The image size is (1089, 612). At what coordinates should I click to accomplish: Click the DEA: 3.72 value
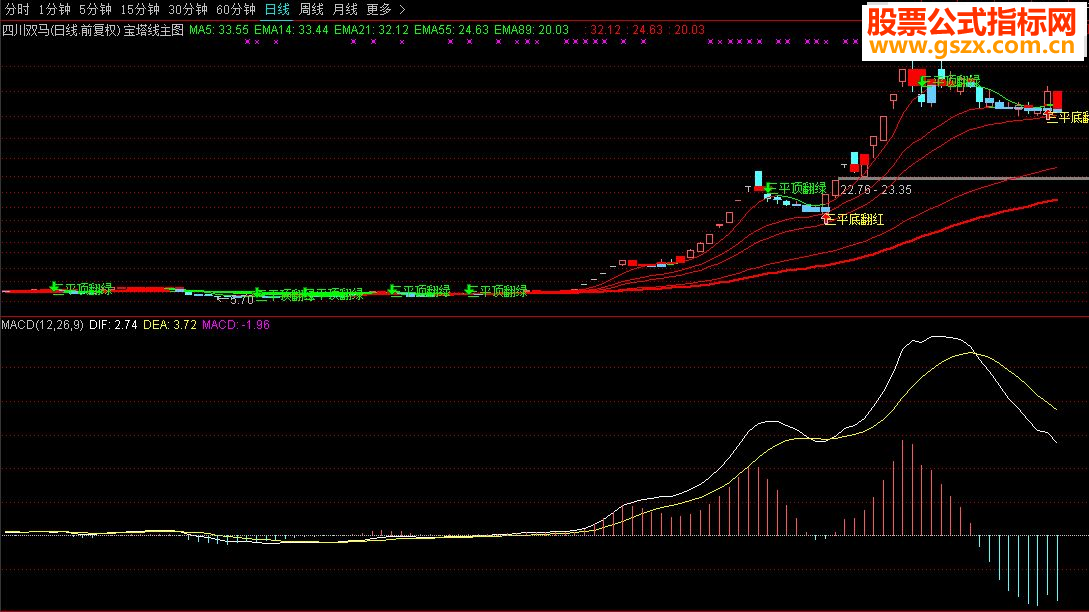coord(169,324)
